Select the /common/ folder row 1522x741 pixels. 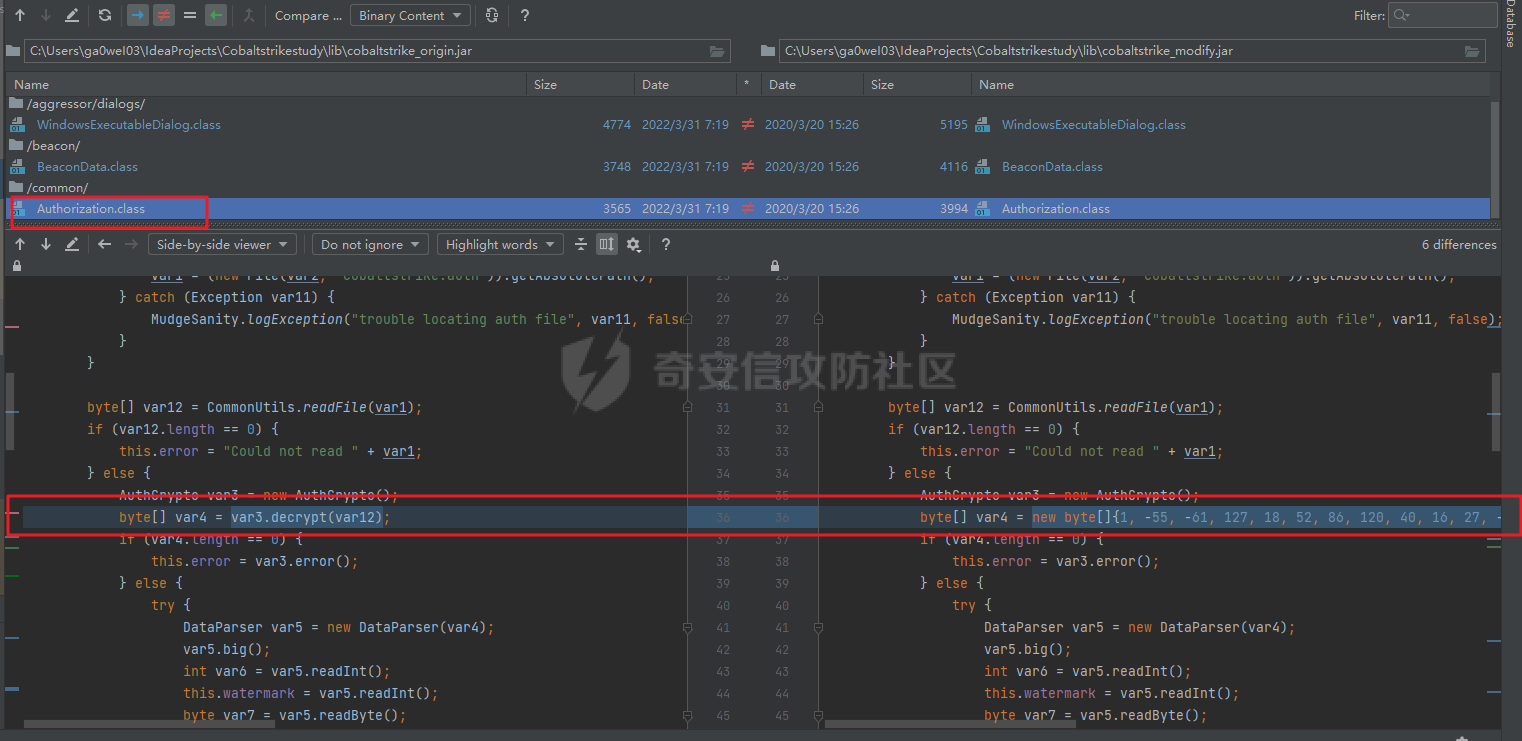[x=747, y=188]
